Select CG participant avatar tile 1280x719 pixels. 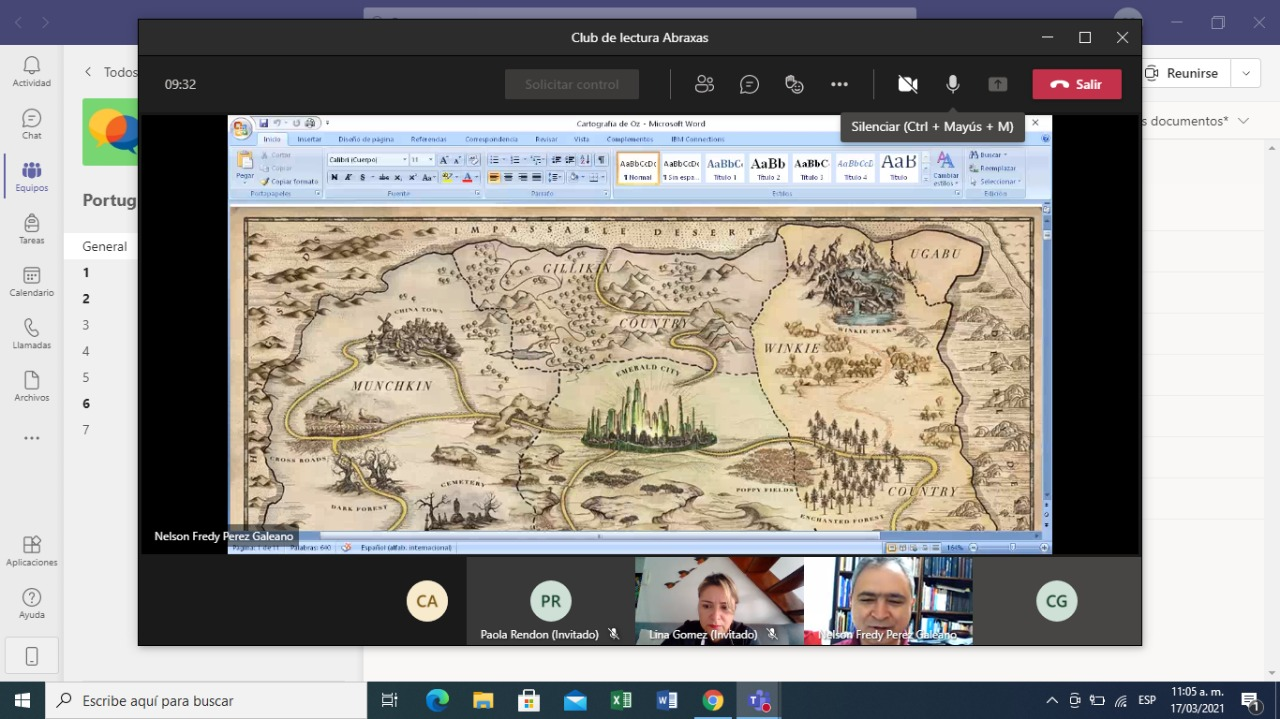pyautogui.click(x=1057, y=601)
